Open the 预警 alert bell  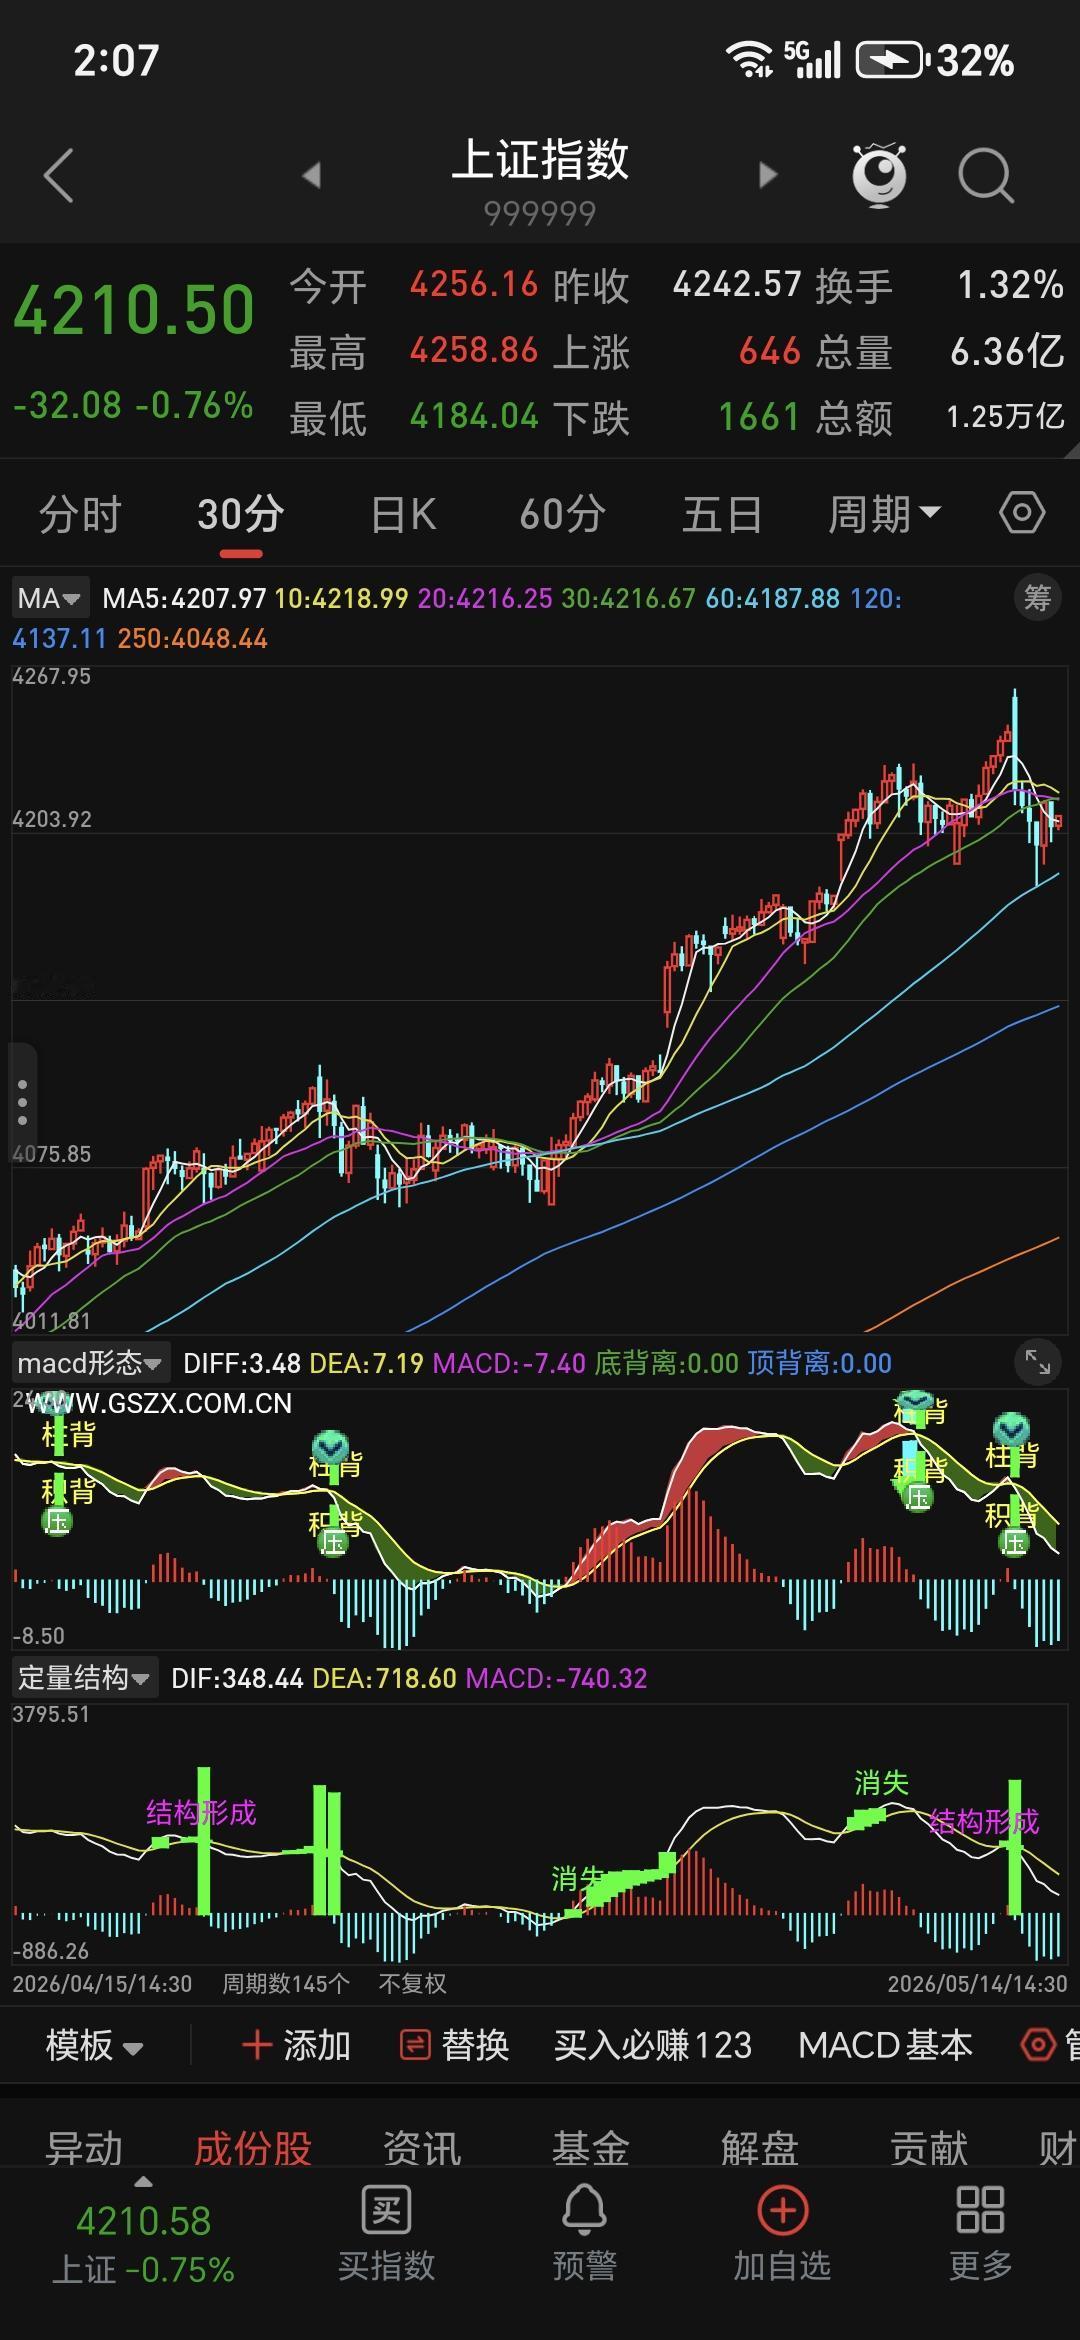coord(584,2232)
